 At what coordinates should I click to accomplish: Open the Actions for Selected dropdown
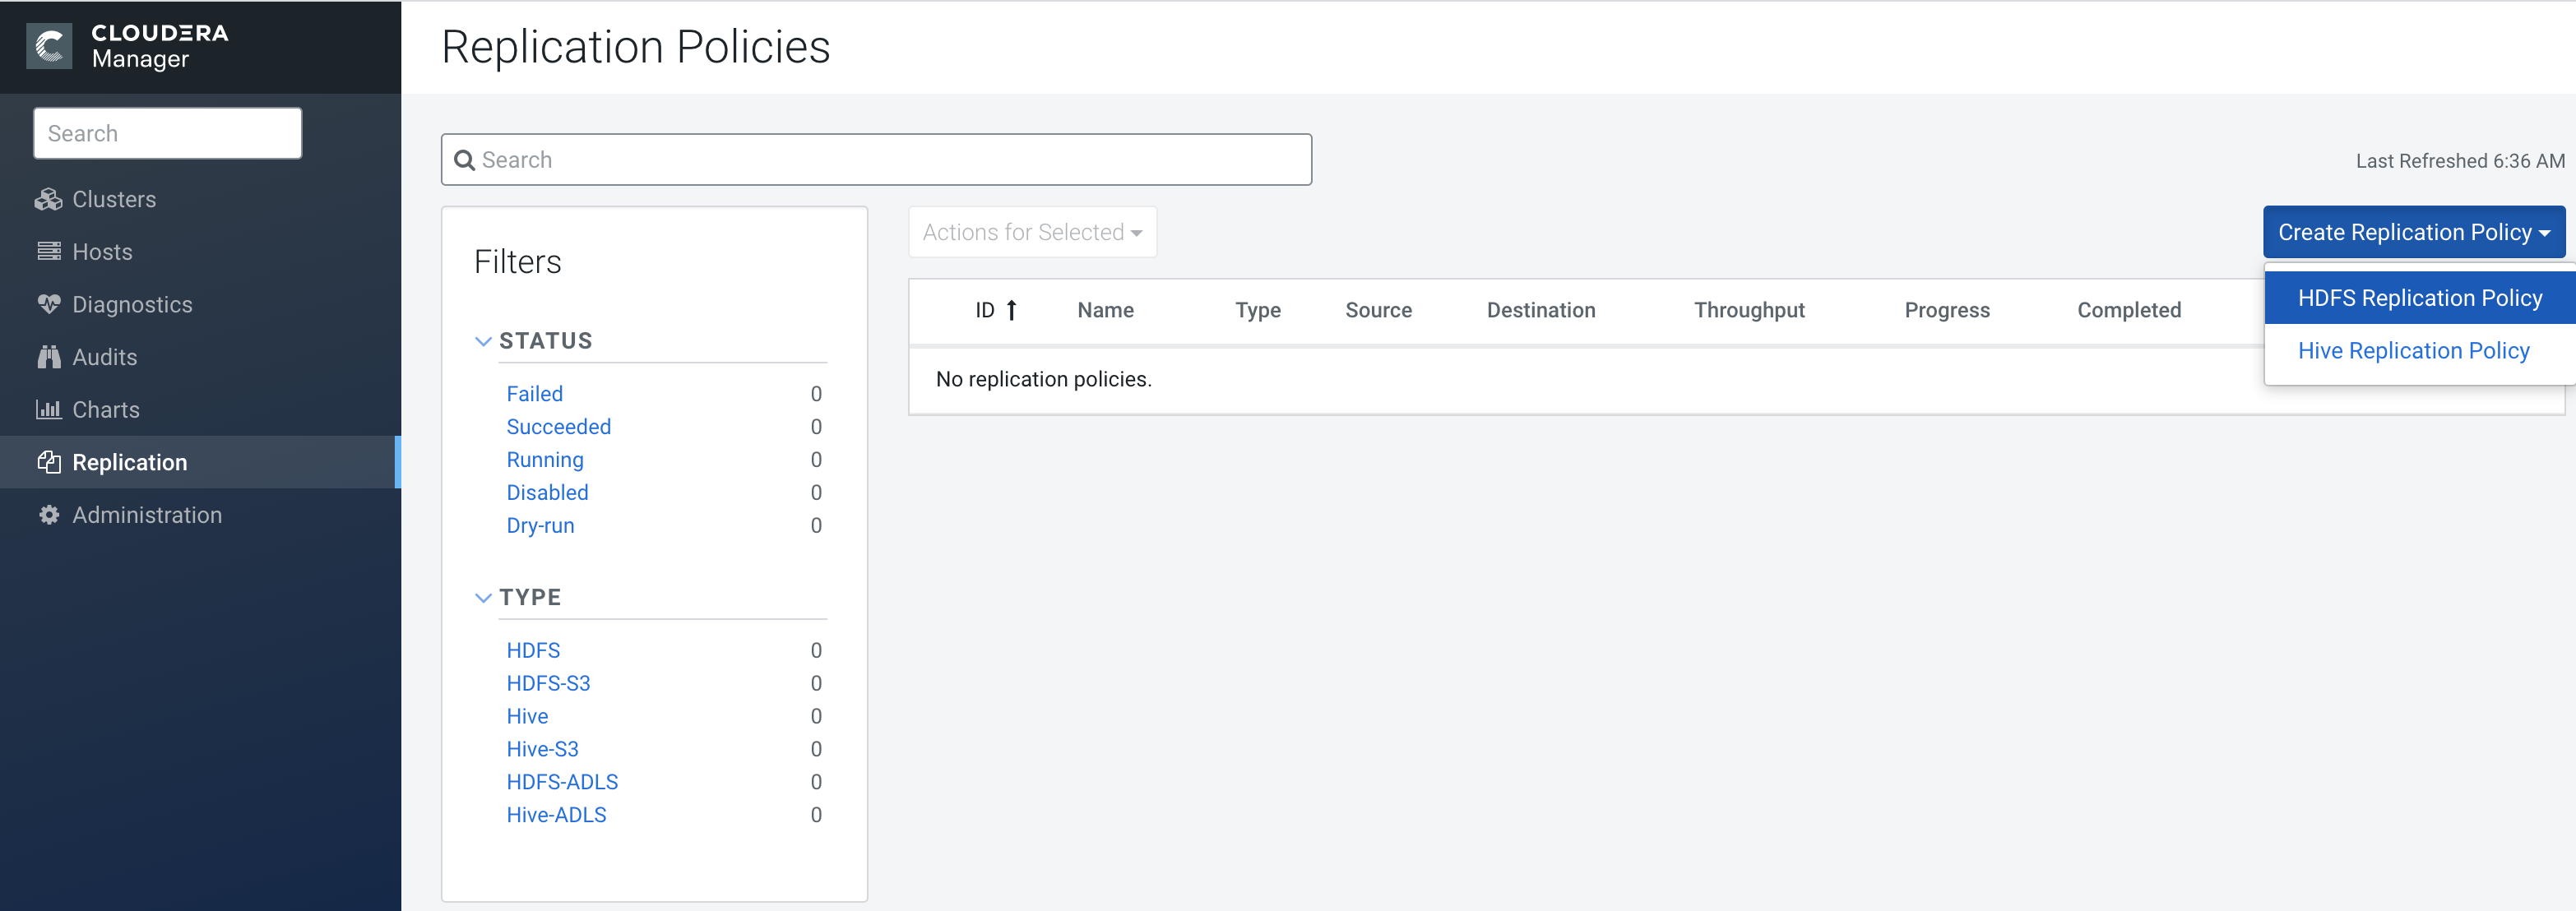1031,232
